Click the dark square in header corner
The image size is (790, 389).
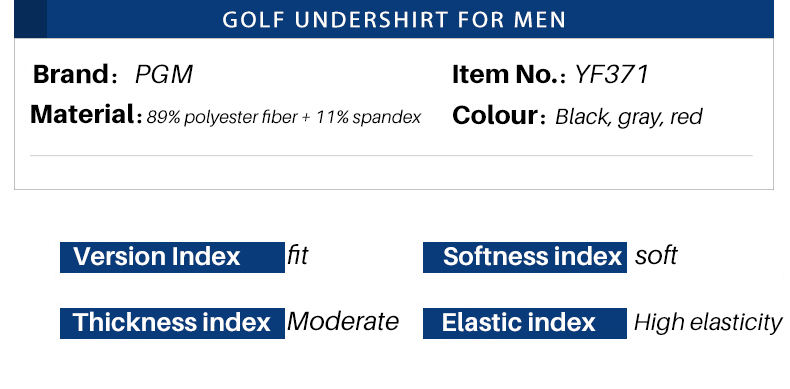tap(30, 19)
